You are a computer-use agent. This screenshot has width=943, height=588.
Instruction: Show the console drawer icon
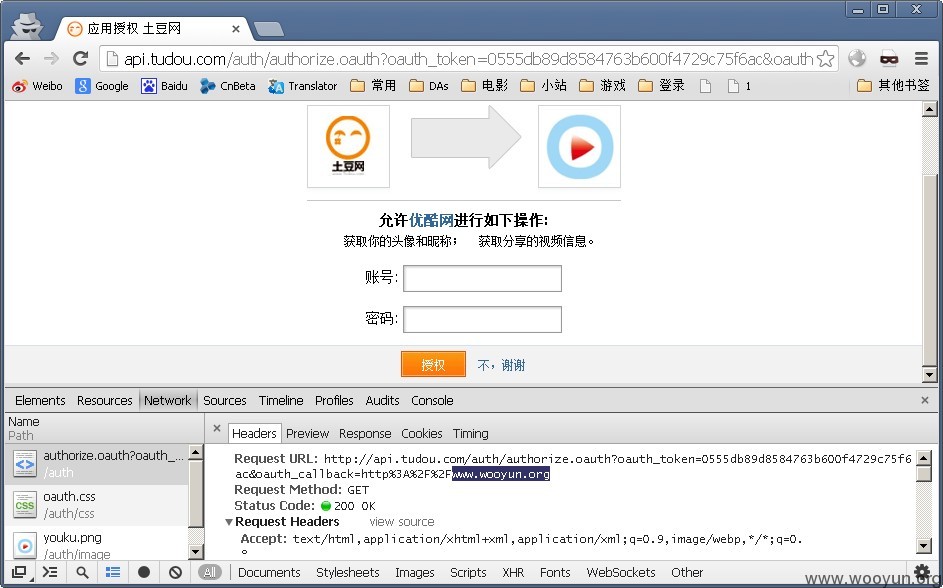coord(51,572)
